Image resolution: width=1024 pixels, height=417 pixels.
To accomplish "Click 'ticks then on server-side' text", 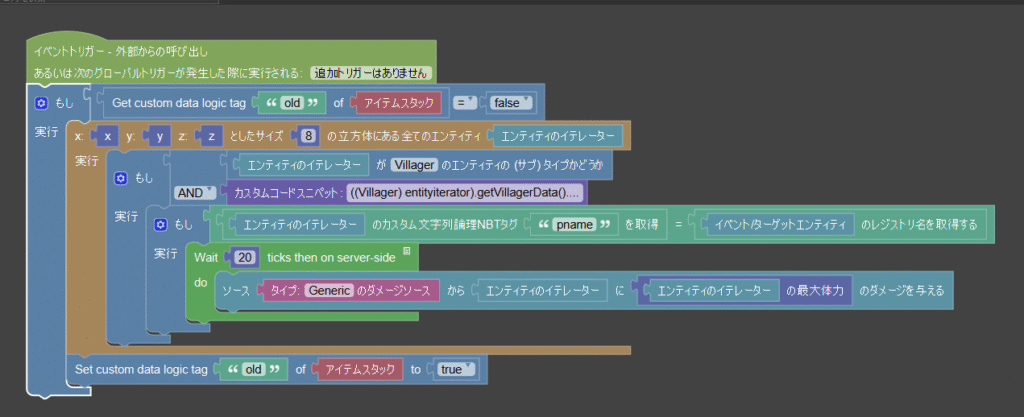I will (x=331, y=257).
